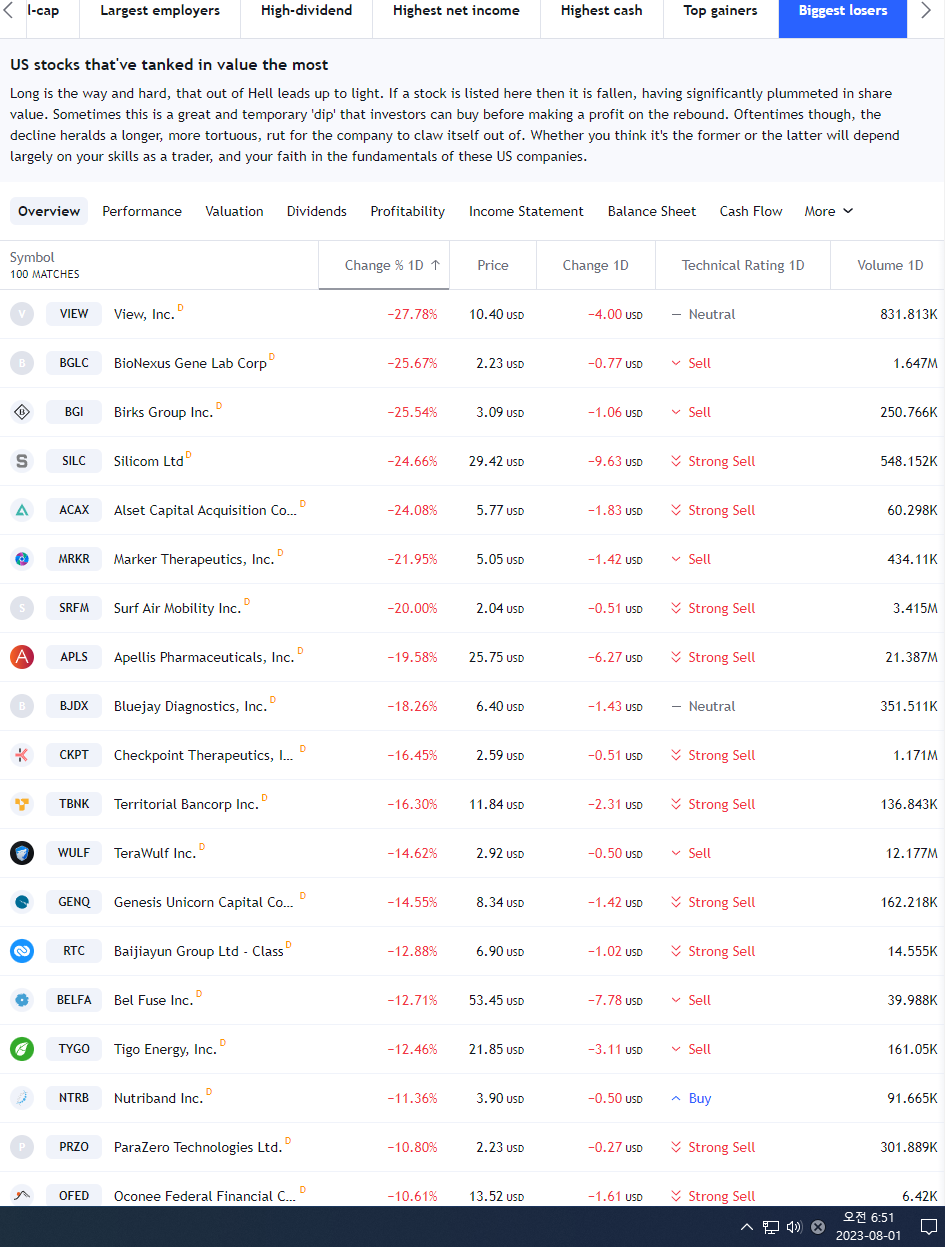
Task: Open the network status tray icon
Action: point(771,1227)
